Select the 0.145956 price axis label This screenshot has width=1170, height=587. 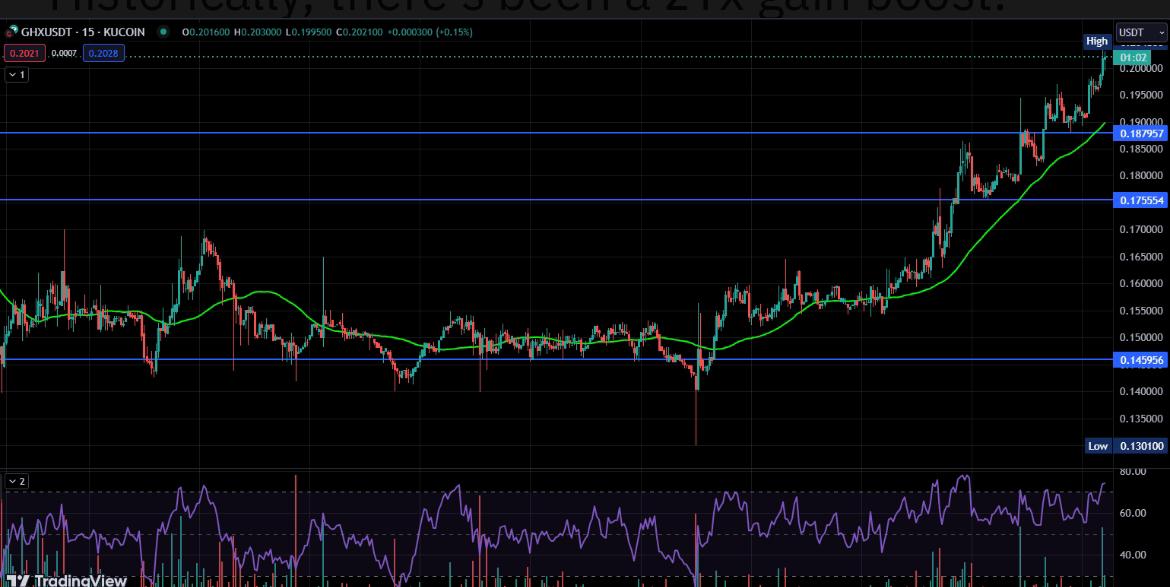[1140, 359]
